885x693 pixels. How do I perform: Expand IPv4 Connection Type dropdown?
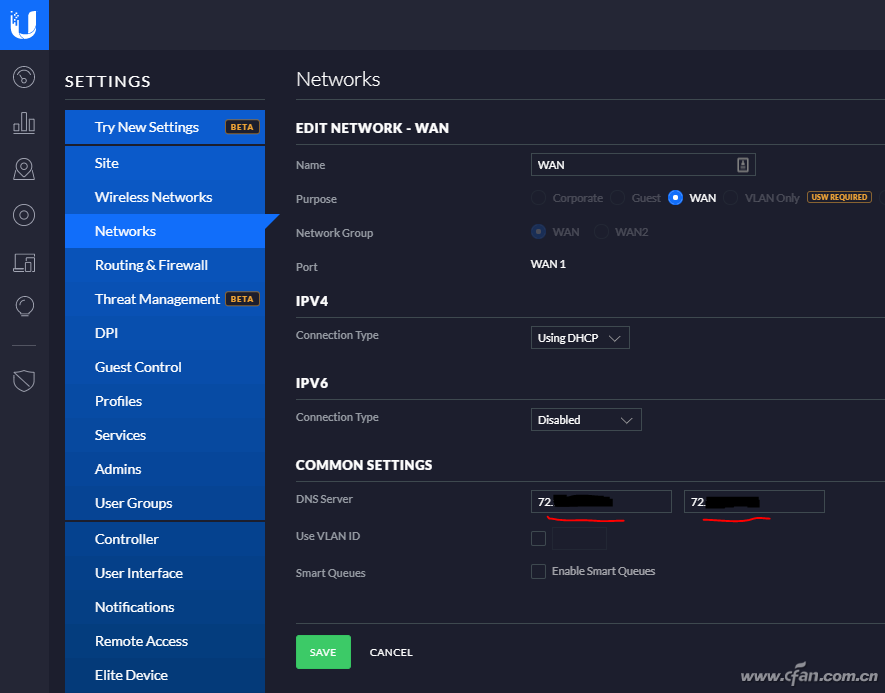point(580,338)
